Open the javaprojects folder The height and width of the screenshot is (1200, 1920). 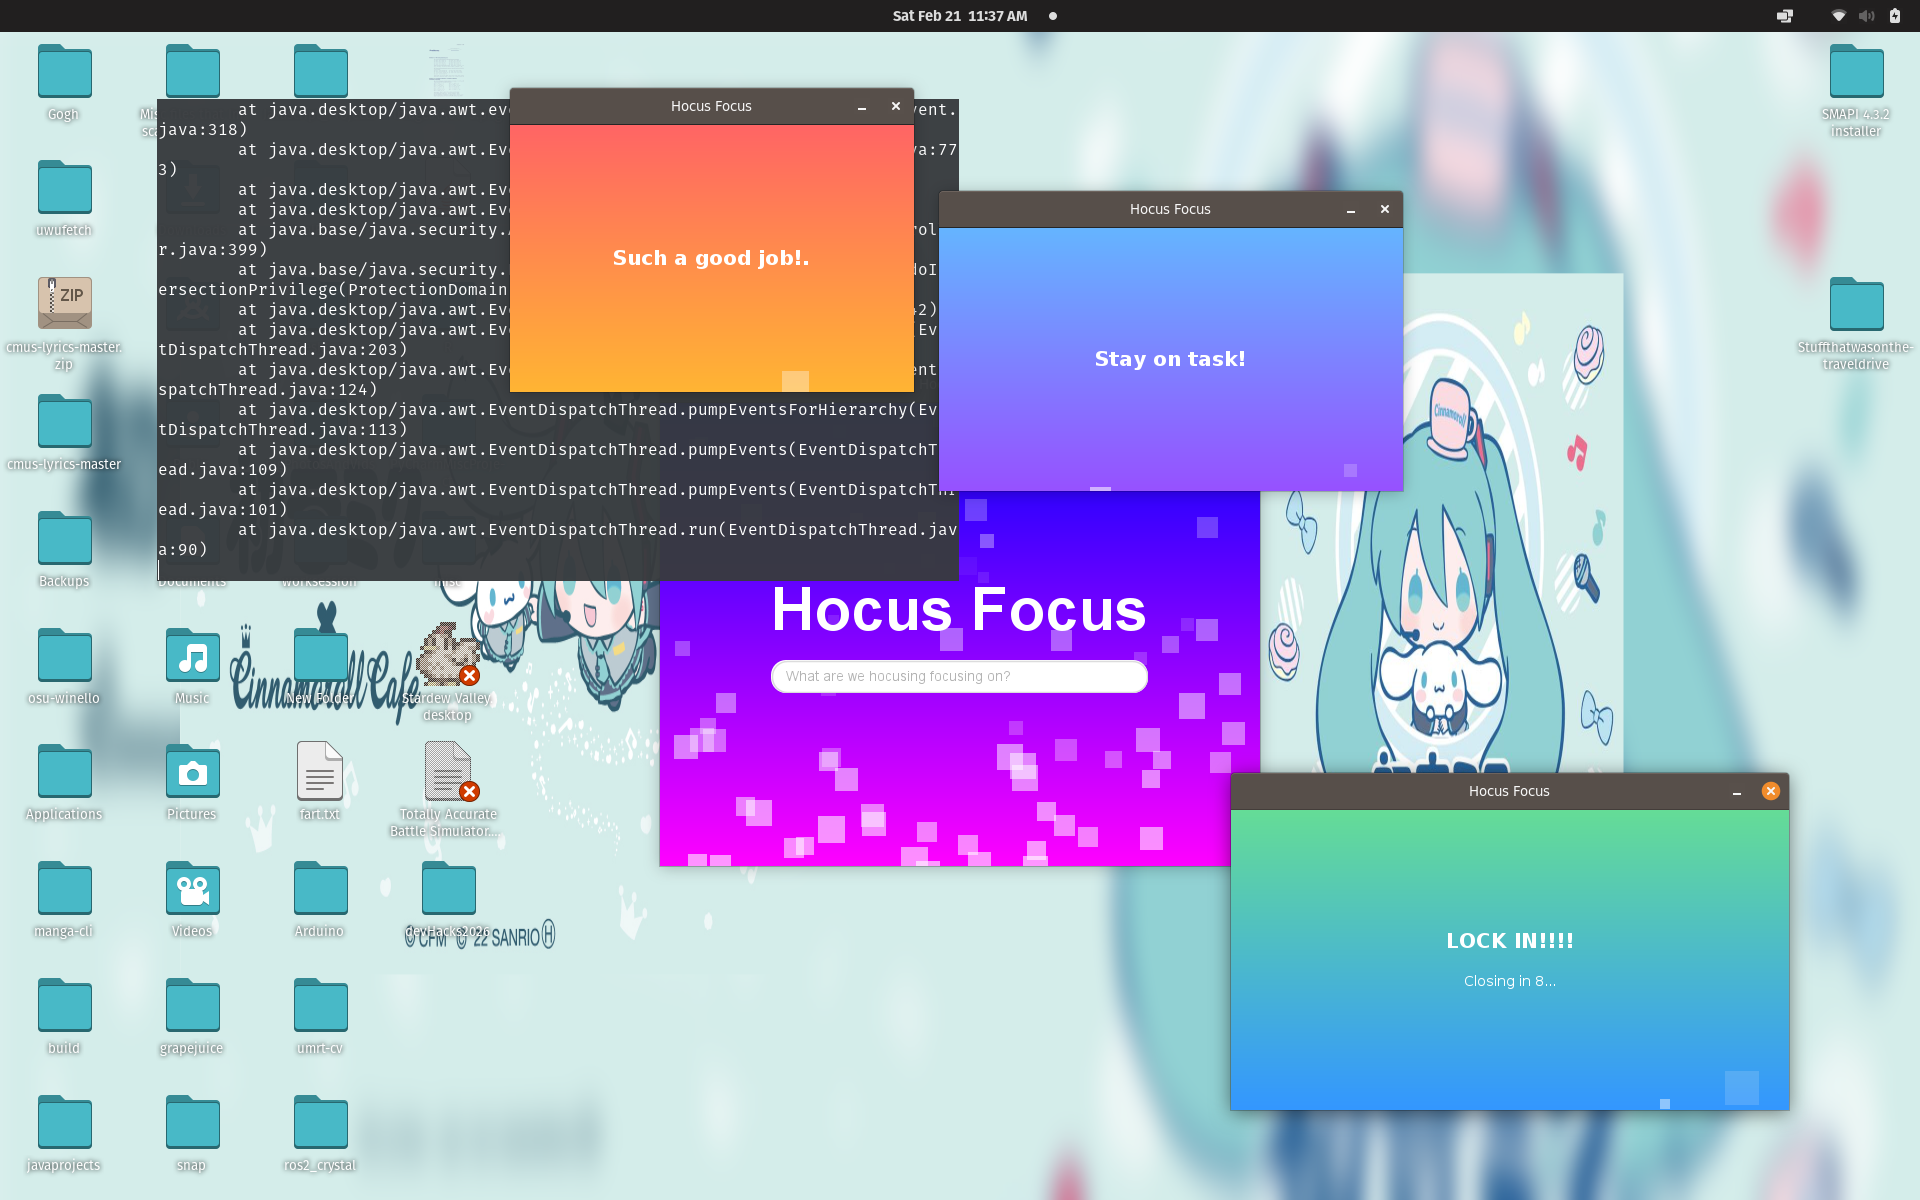(64, 1124)
